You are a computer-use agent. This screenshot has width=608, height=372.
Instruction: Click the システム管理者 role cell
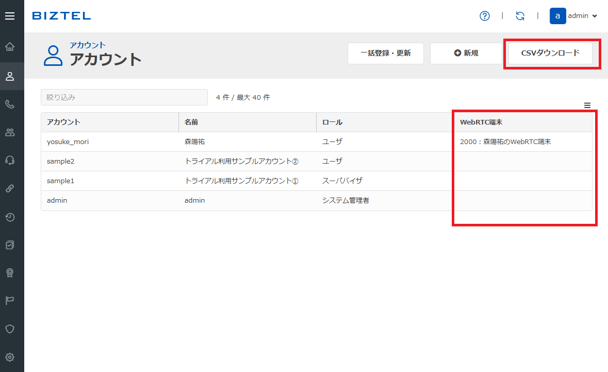coord(385,201)
